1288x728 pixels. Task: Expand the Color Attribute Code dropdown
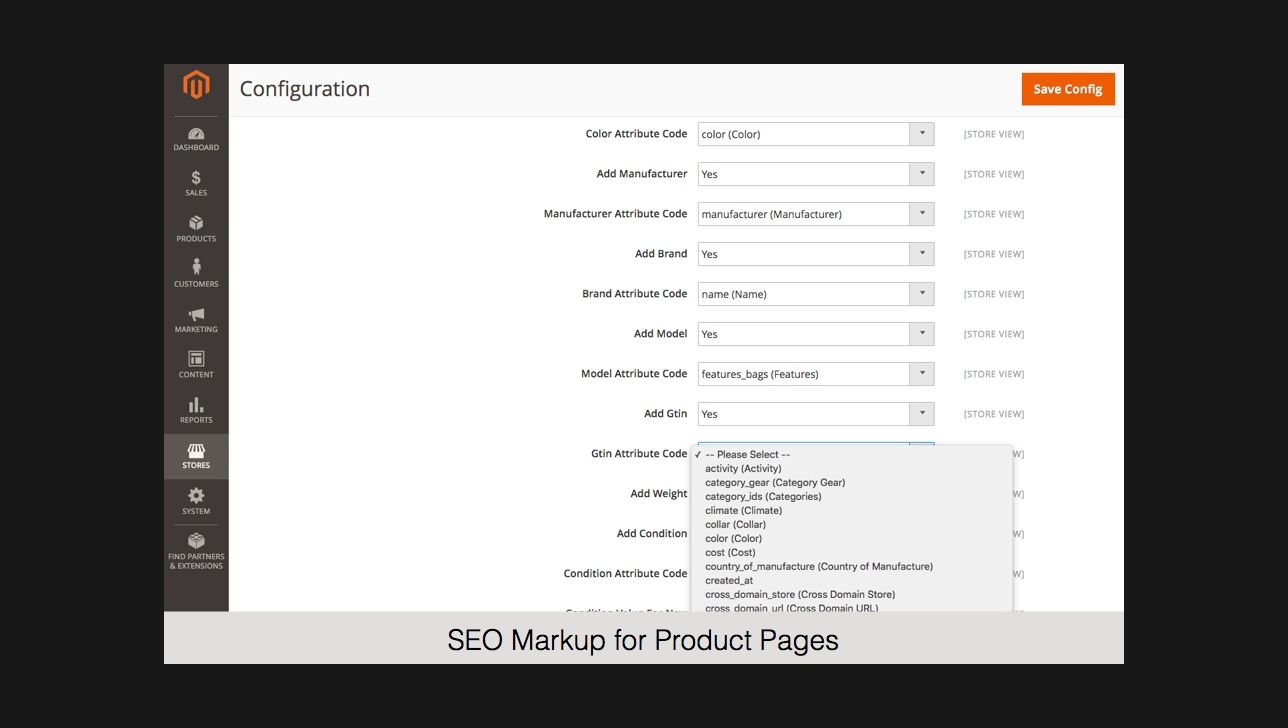(815, 134)
